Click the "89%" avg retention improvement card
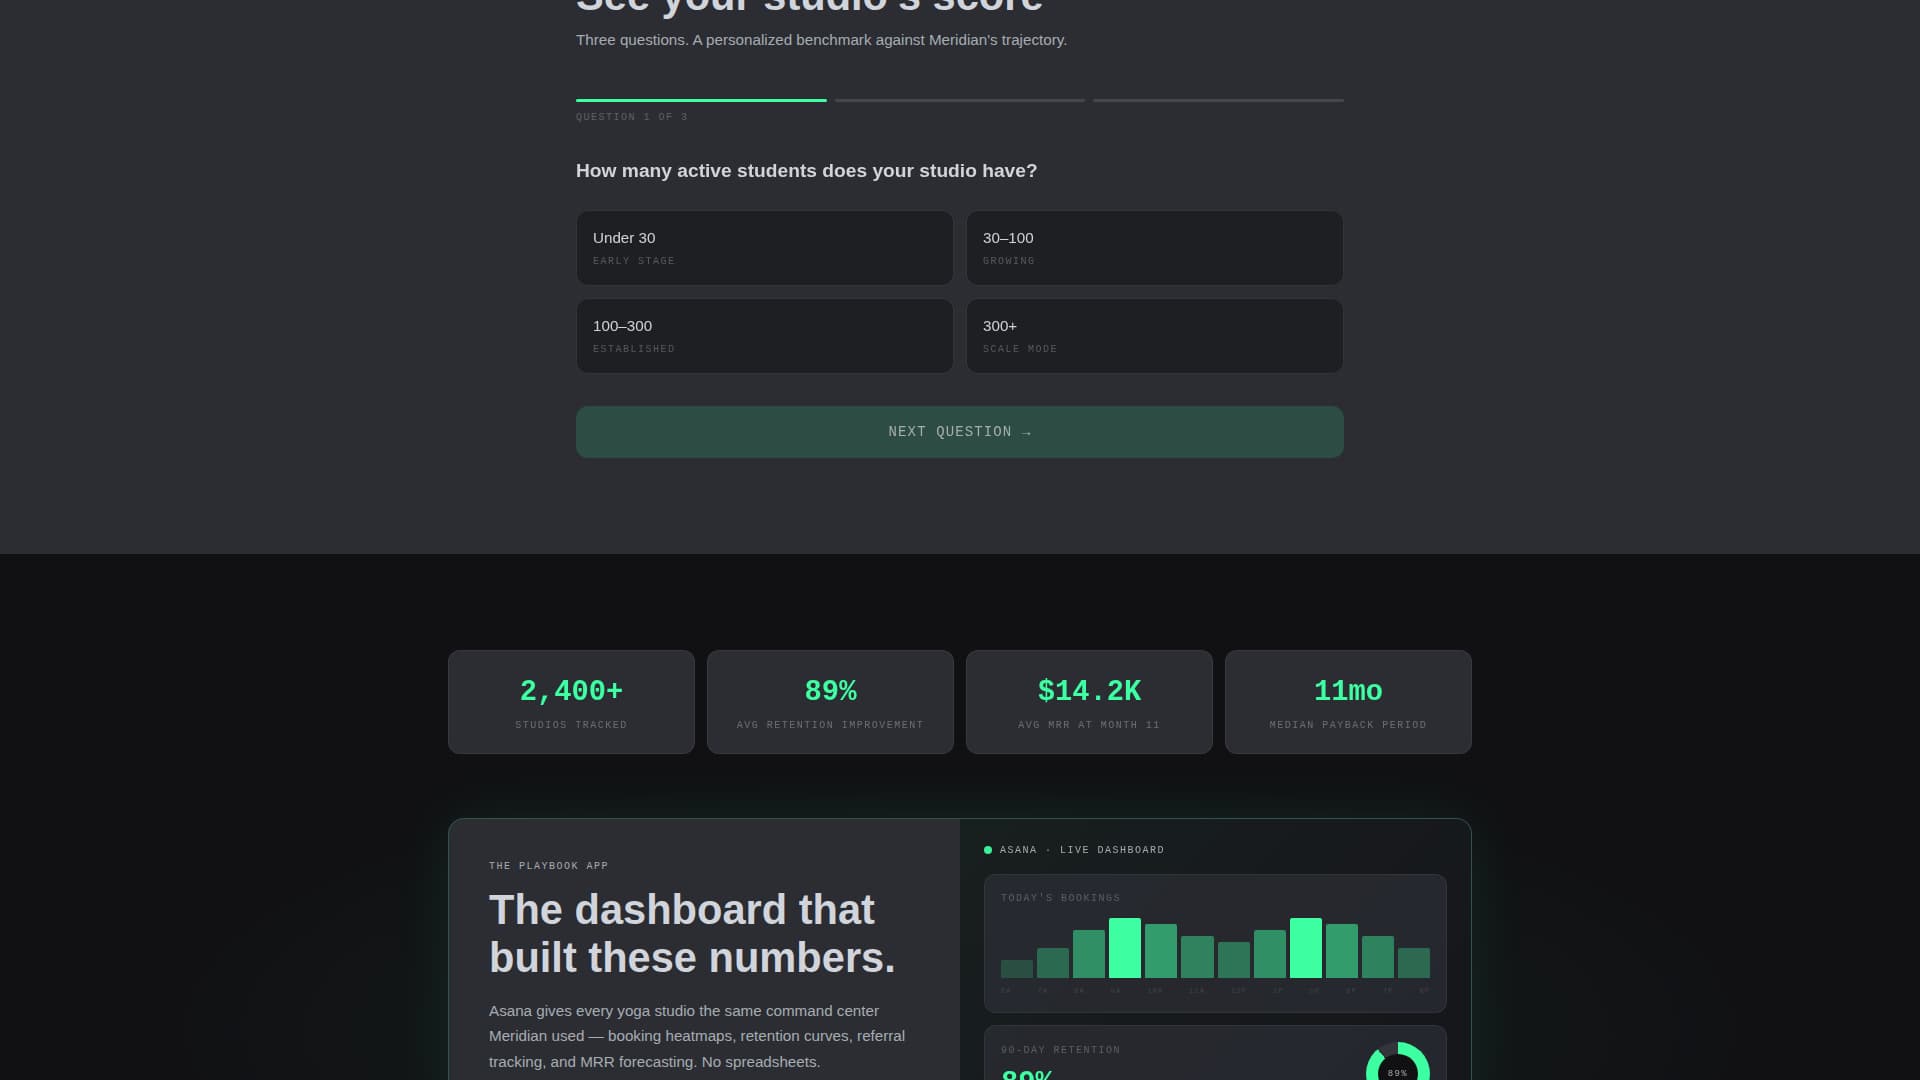The image size is (1920, 1080). coord(830,702)
